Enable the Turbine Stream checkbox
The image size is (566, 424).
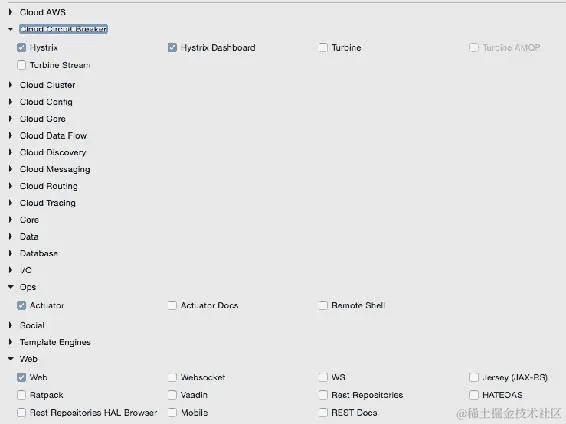click(x=22, y=65)
